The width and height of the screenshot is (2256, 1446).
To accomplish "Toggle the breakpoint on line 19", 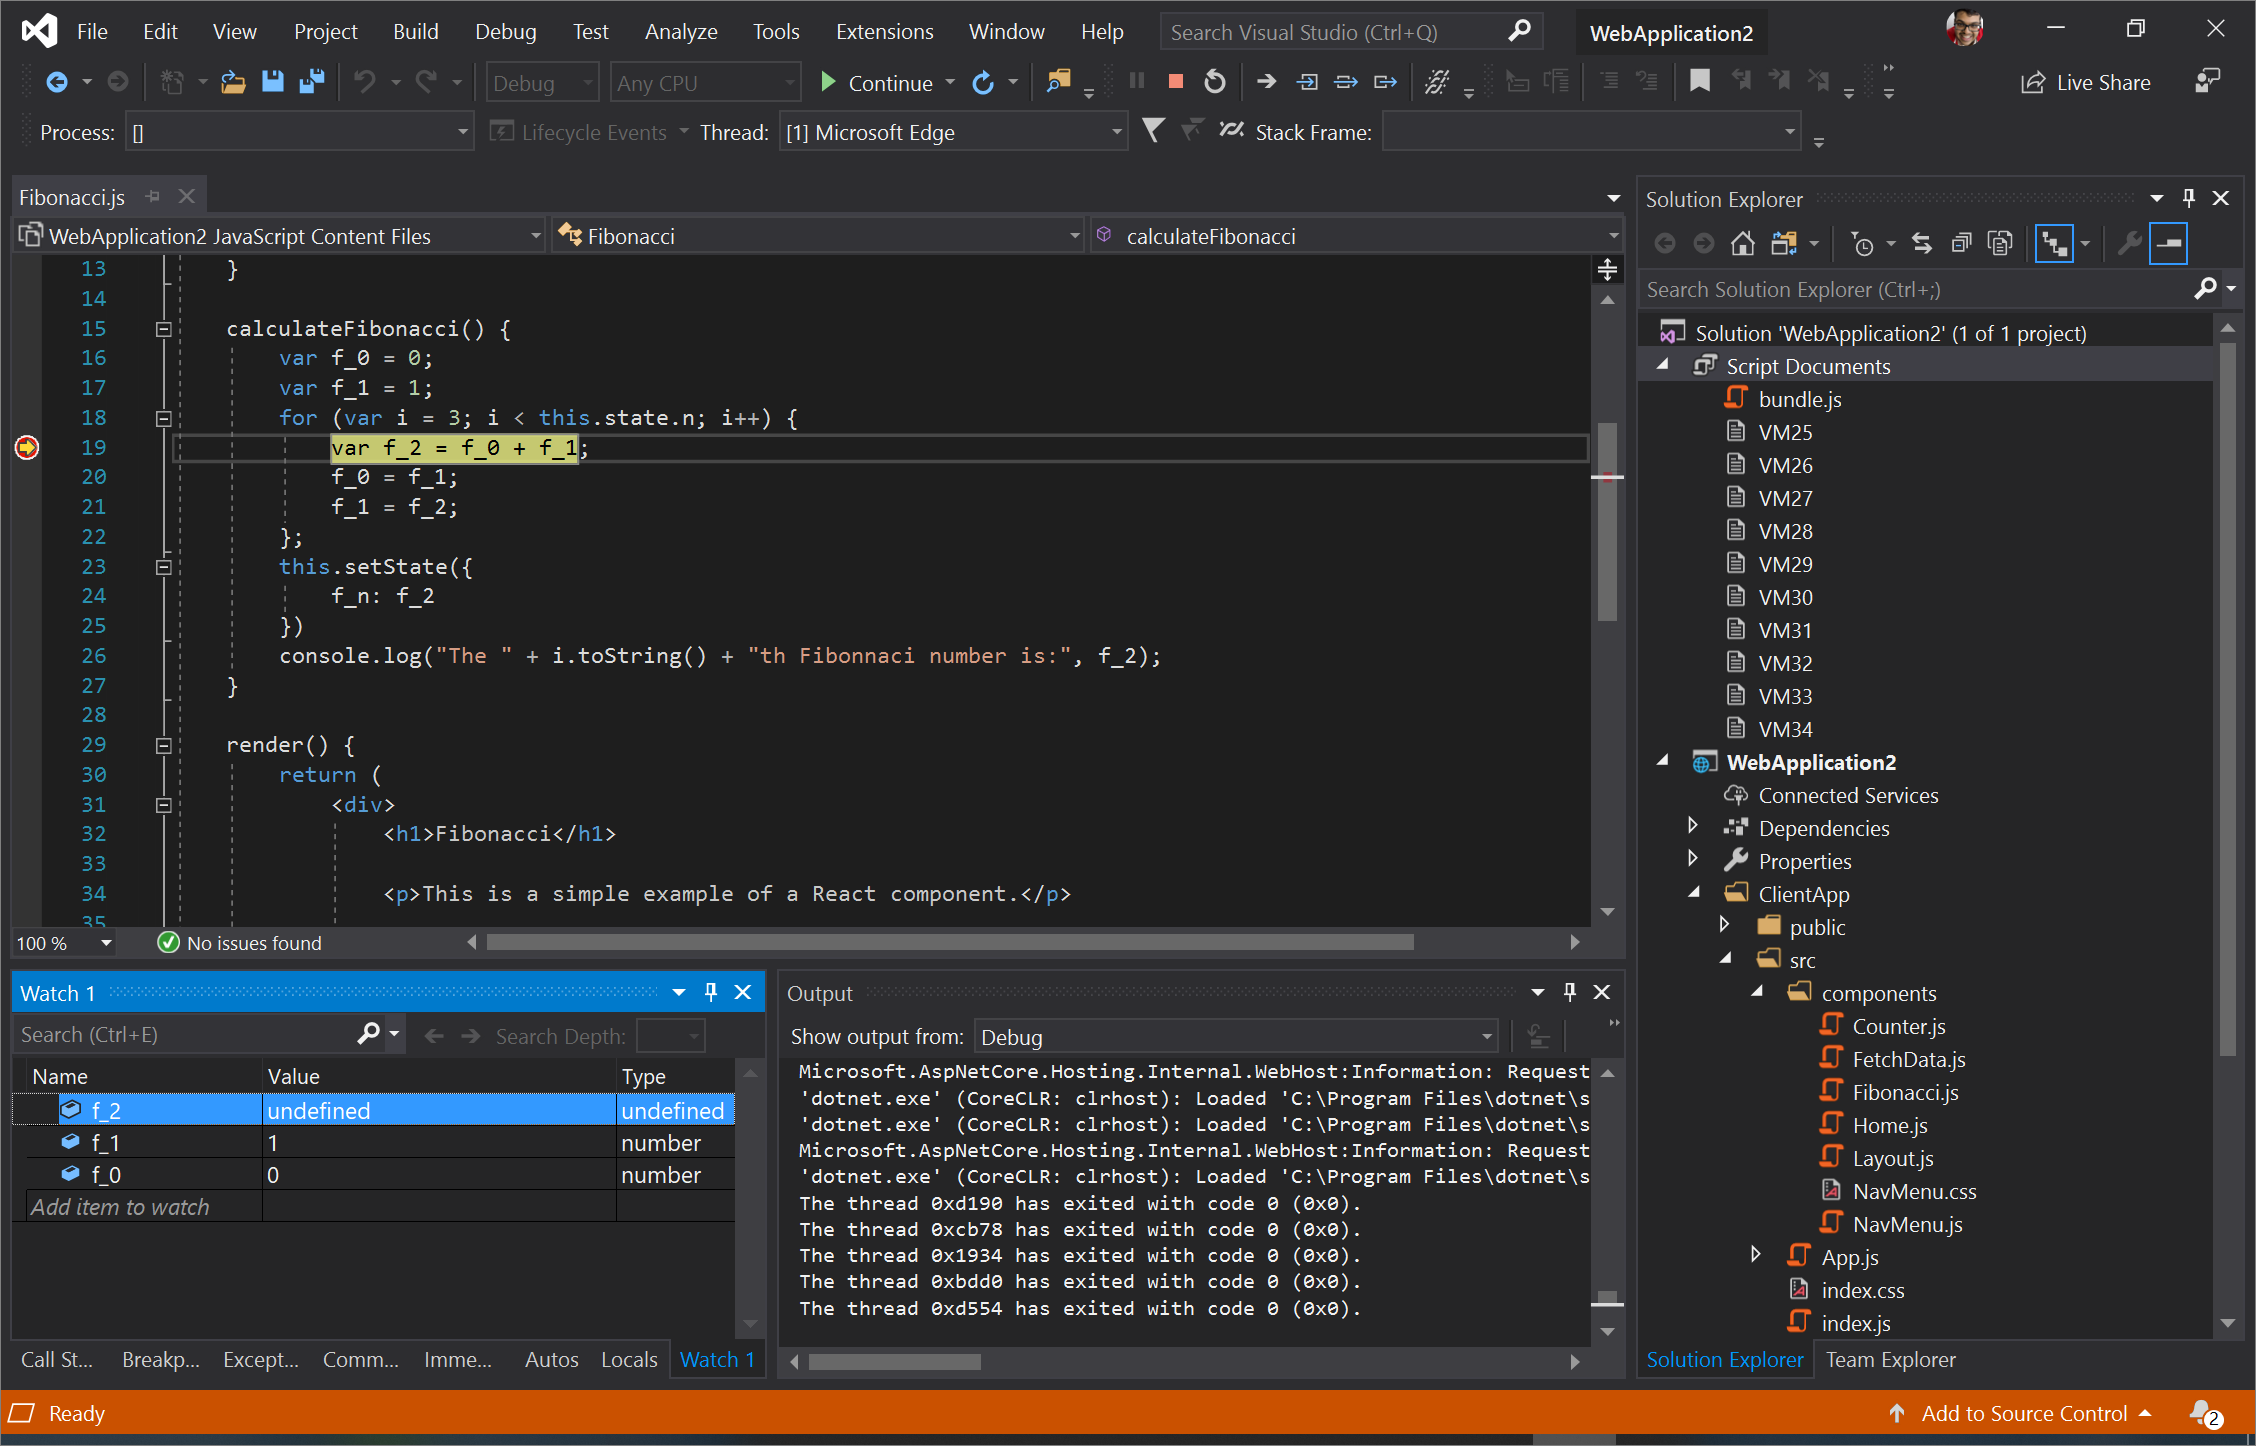I will point(27,448).
